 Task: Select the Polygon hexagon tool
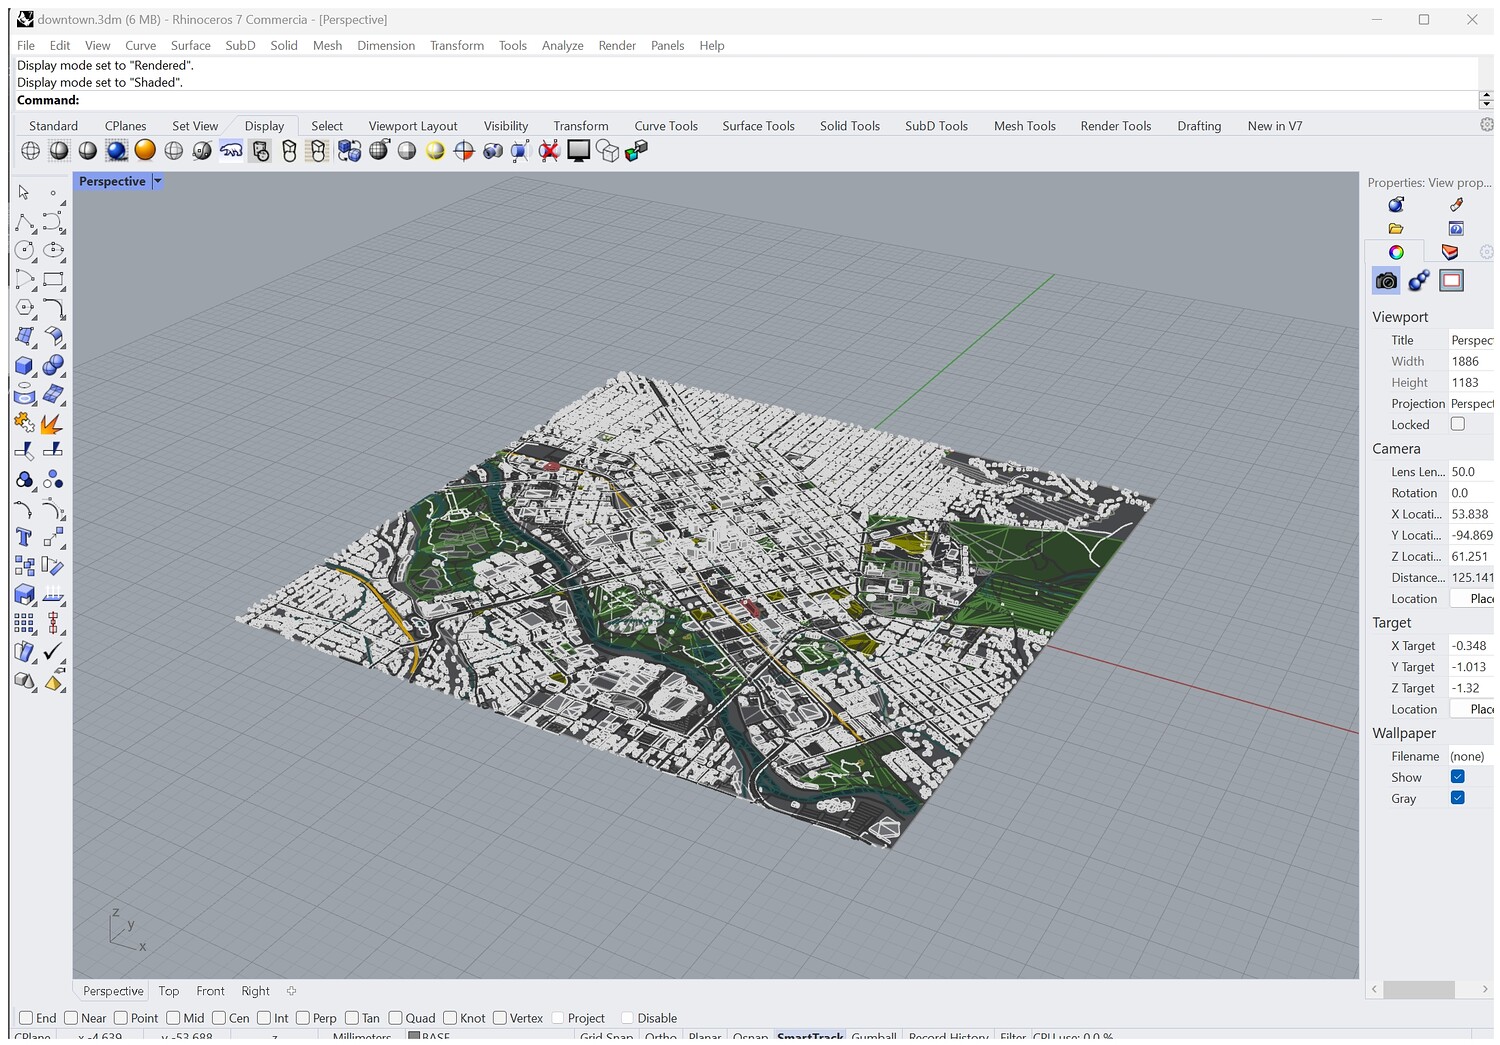pyautogui.click(x=24, y=308)
